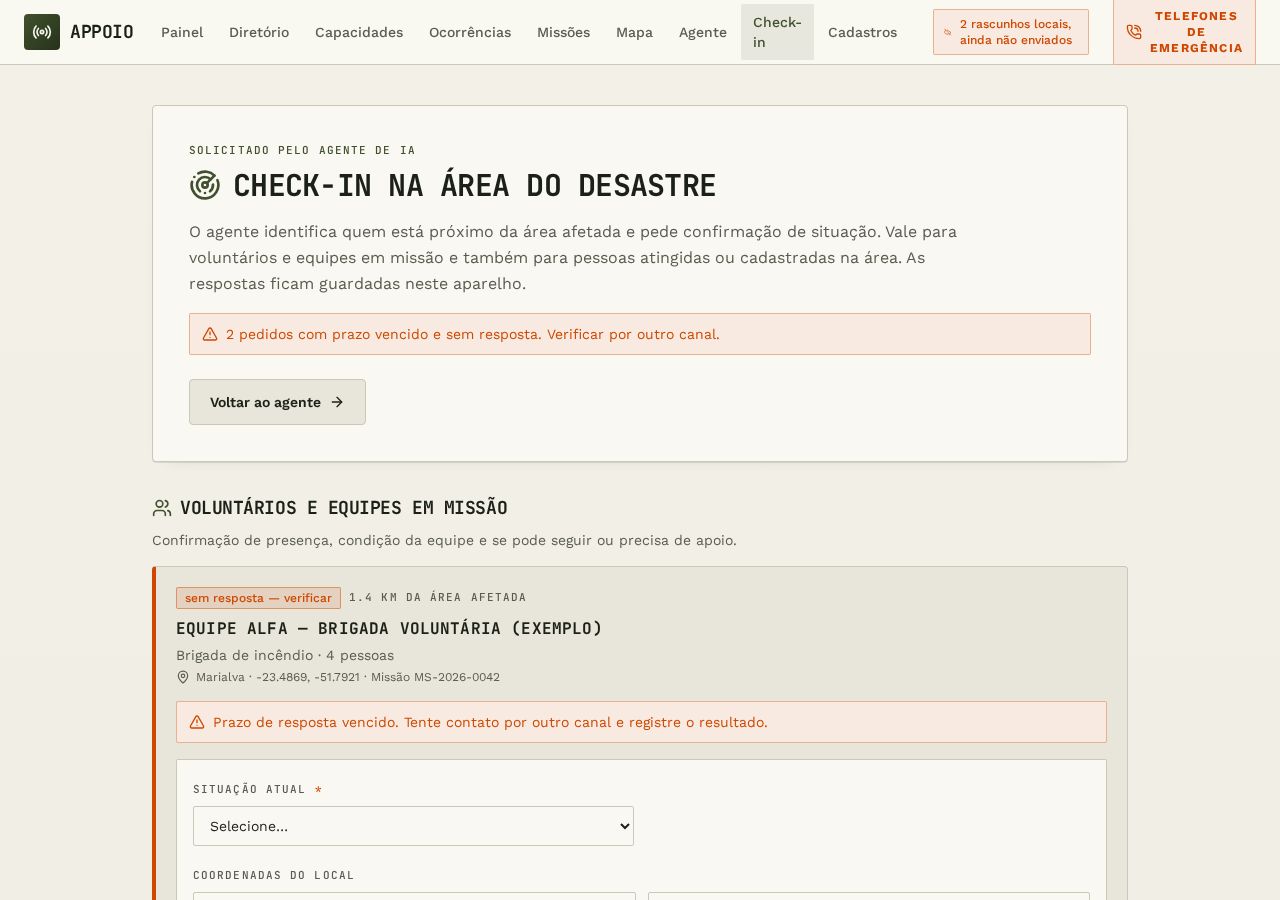
Task: Click the first coordinates input field
Action: click(x=414, y=896)
